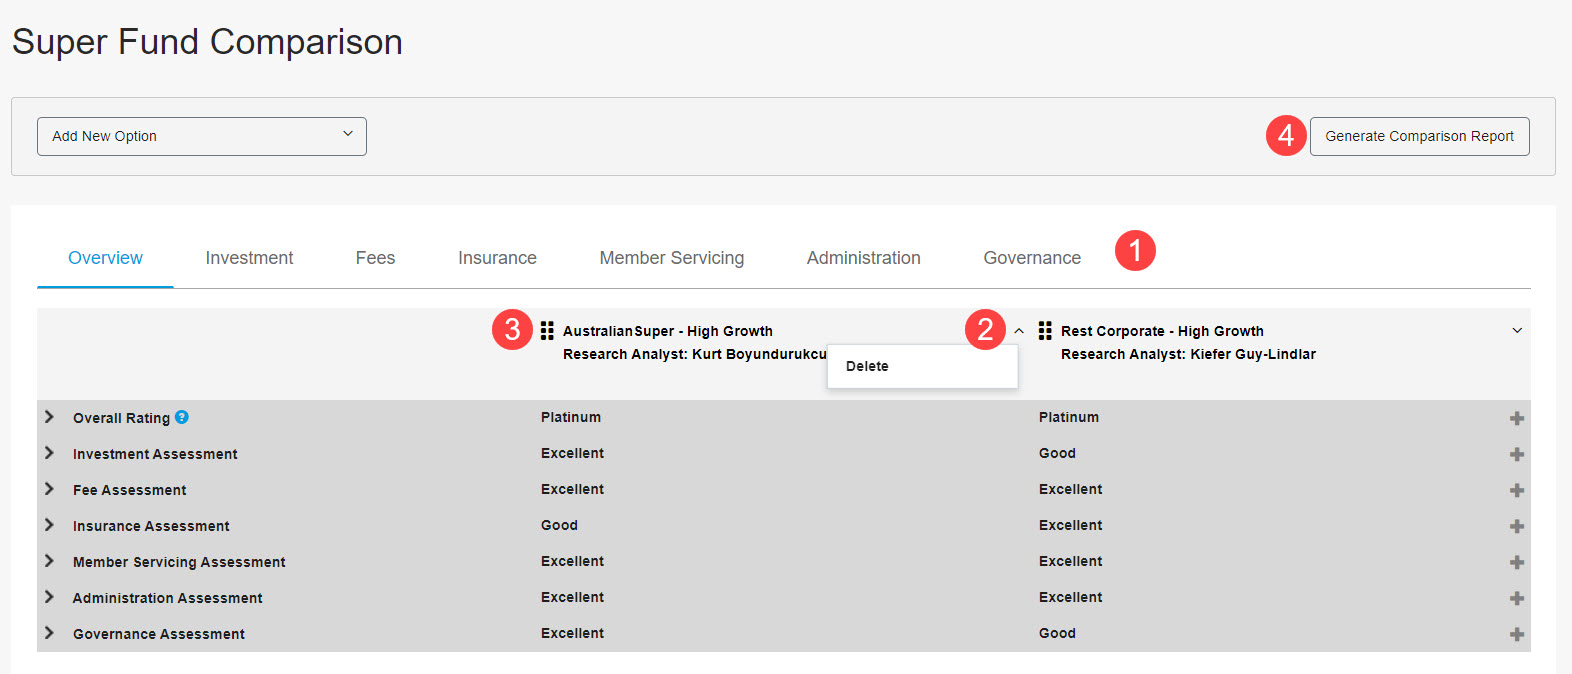Choose Delete from the column menu
The image size is (1572, 674).
[x=923, y=366]
